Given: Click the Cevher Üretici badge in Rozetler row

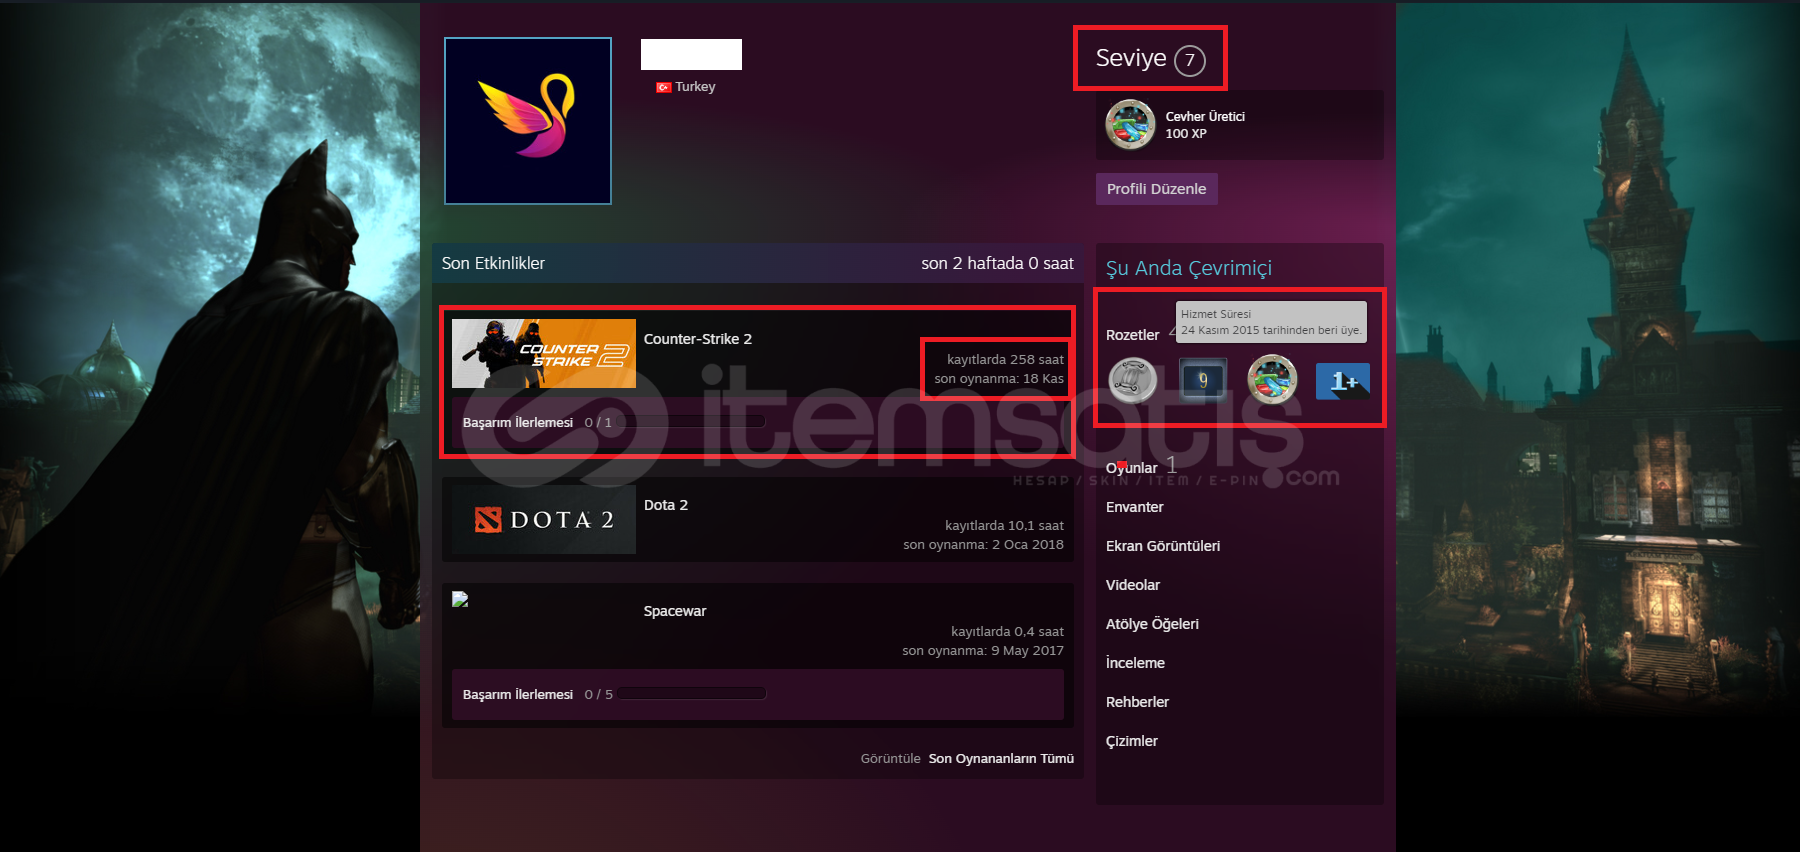Looking at the screenshot, I should 1272,380.
